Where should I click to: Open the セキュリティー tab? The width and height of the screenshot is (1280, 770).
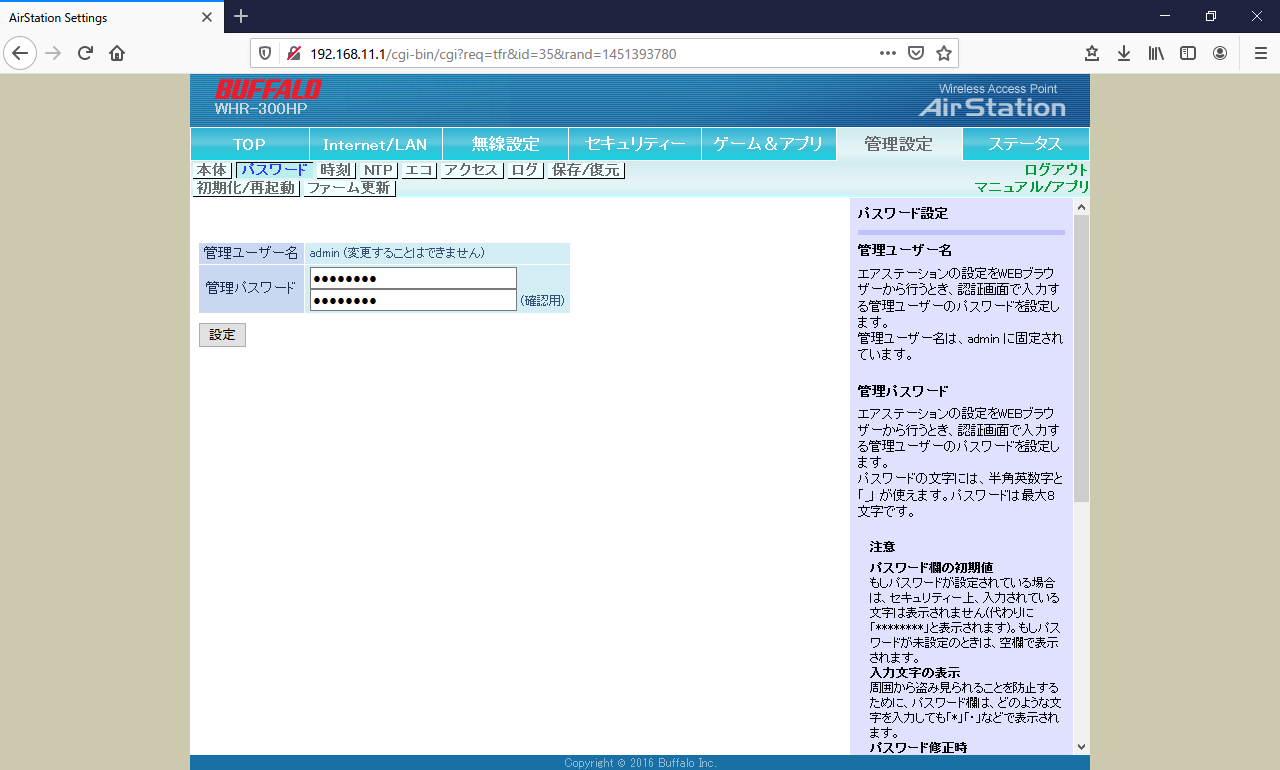tap(635, 144)
